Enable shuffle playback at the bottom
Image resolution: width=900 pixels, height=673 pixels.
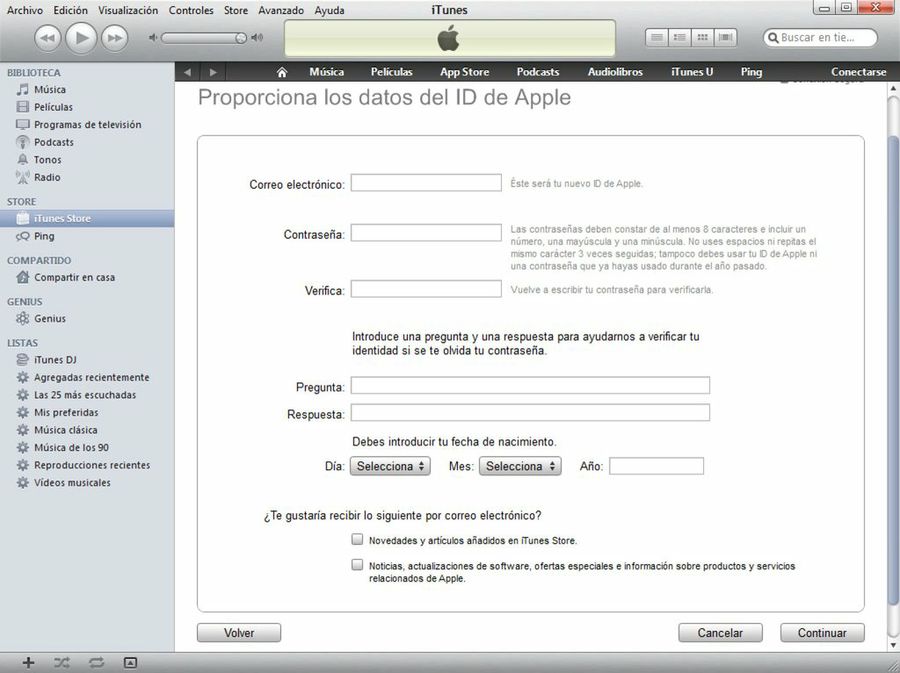[x=61, y=662]
